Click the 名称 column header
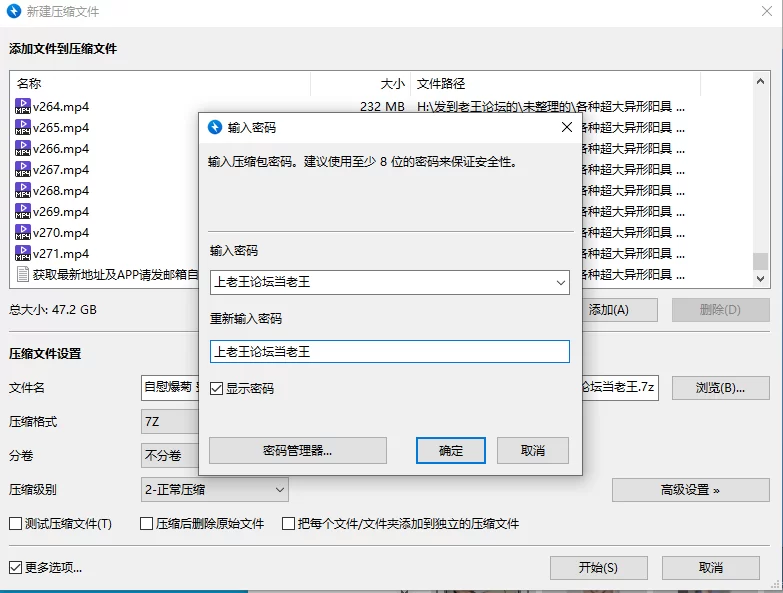 coord(160,83)
